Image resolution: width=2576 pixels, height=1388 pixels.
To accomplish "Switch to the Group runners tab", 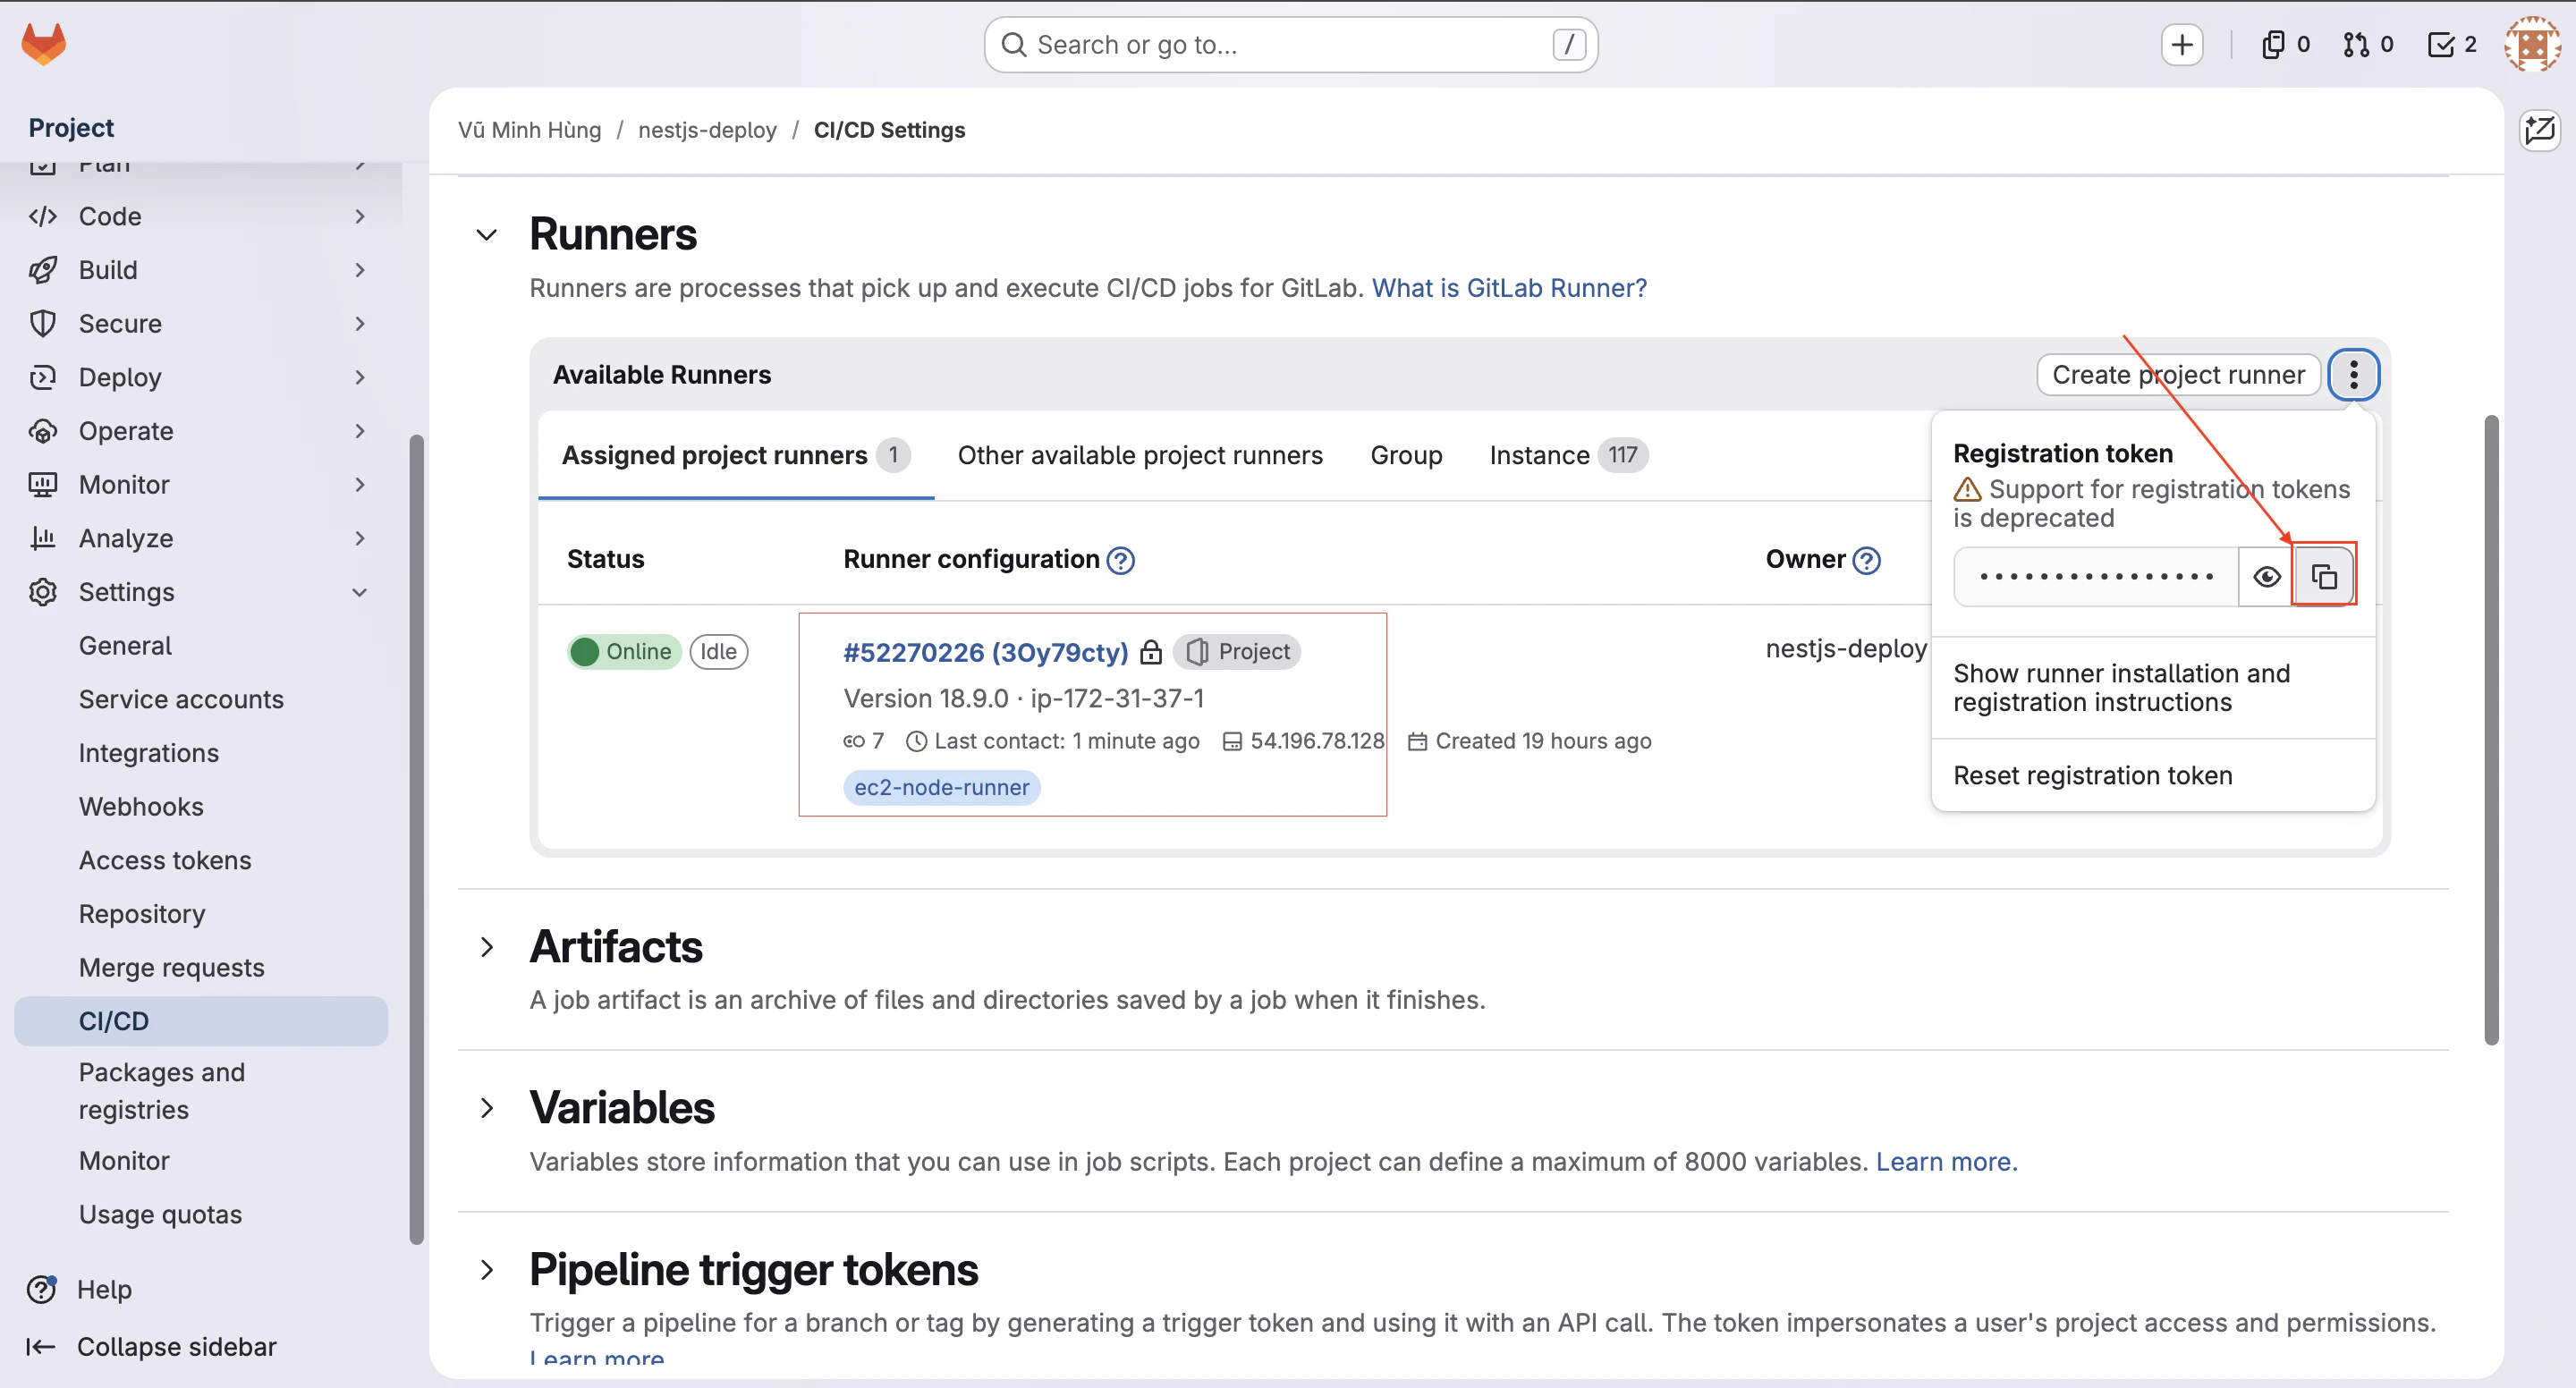I will [1406, 455].
